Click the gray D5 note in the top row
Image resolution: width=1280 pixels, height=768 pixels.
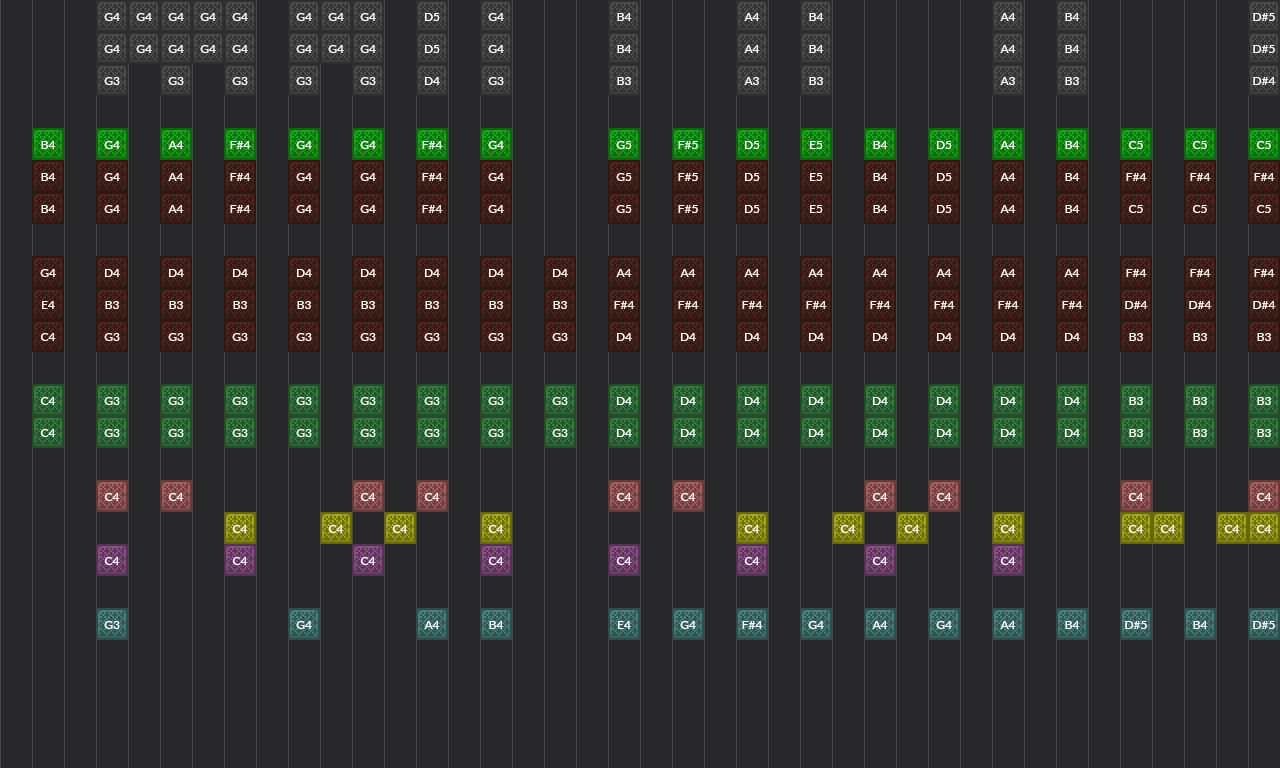tap(431, 17)
